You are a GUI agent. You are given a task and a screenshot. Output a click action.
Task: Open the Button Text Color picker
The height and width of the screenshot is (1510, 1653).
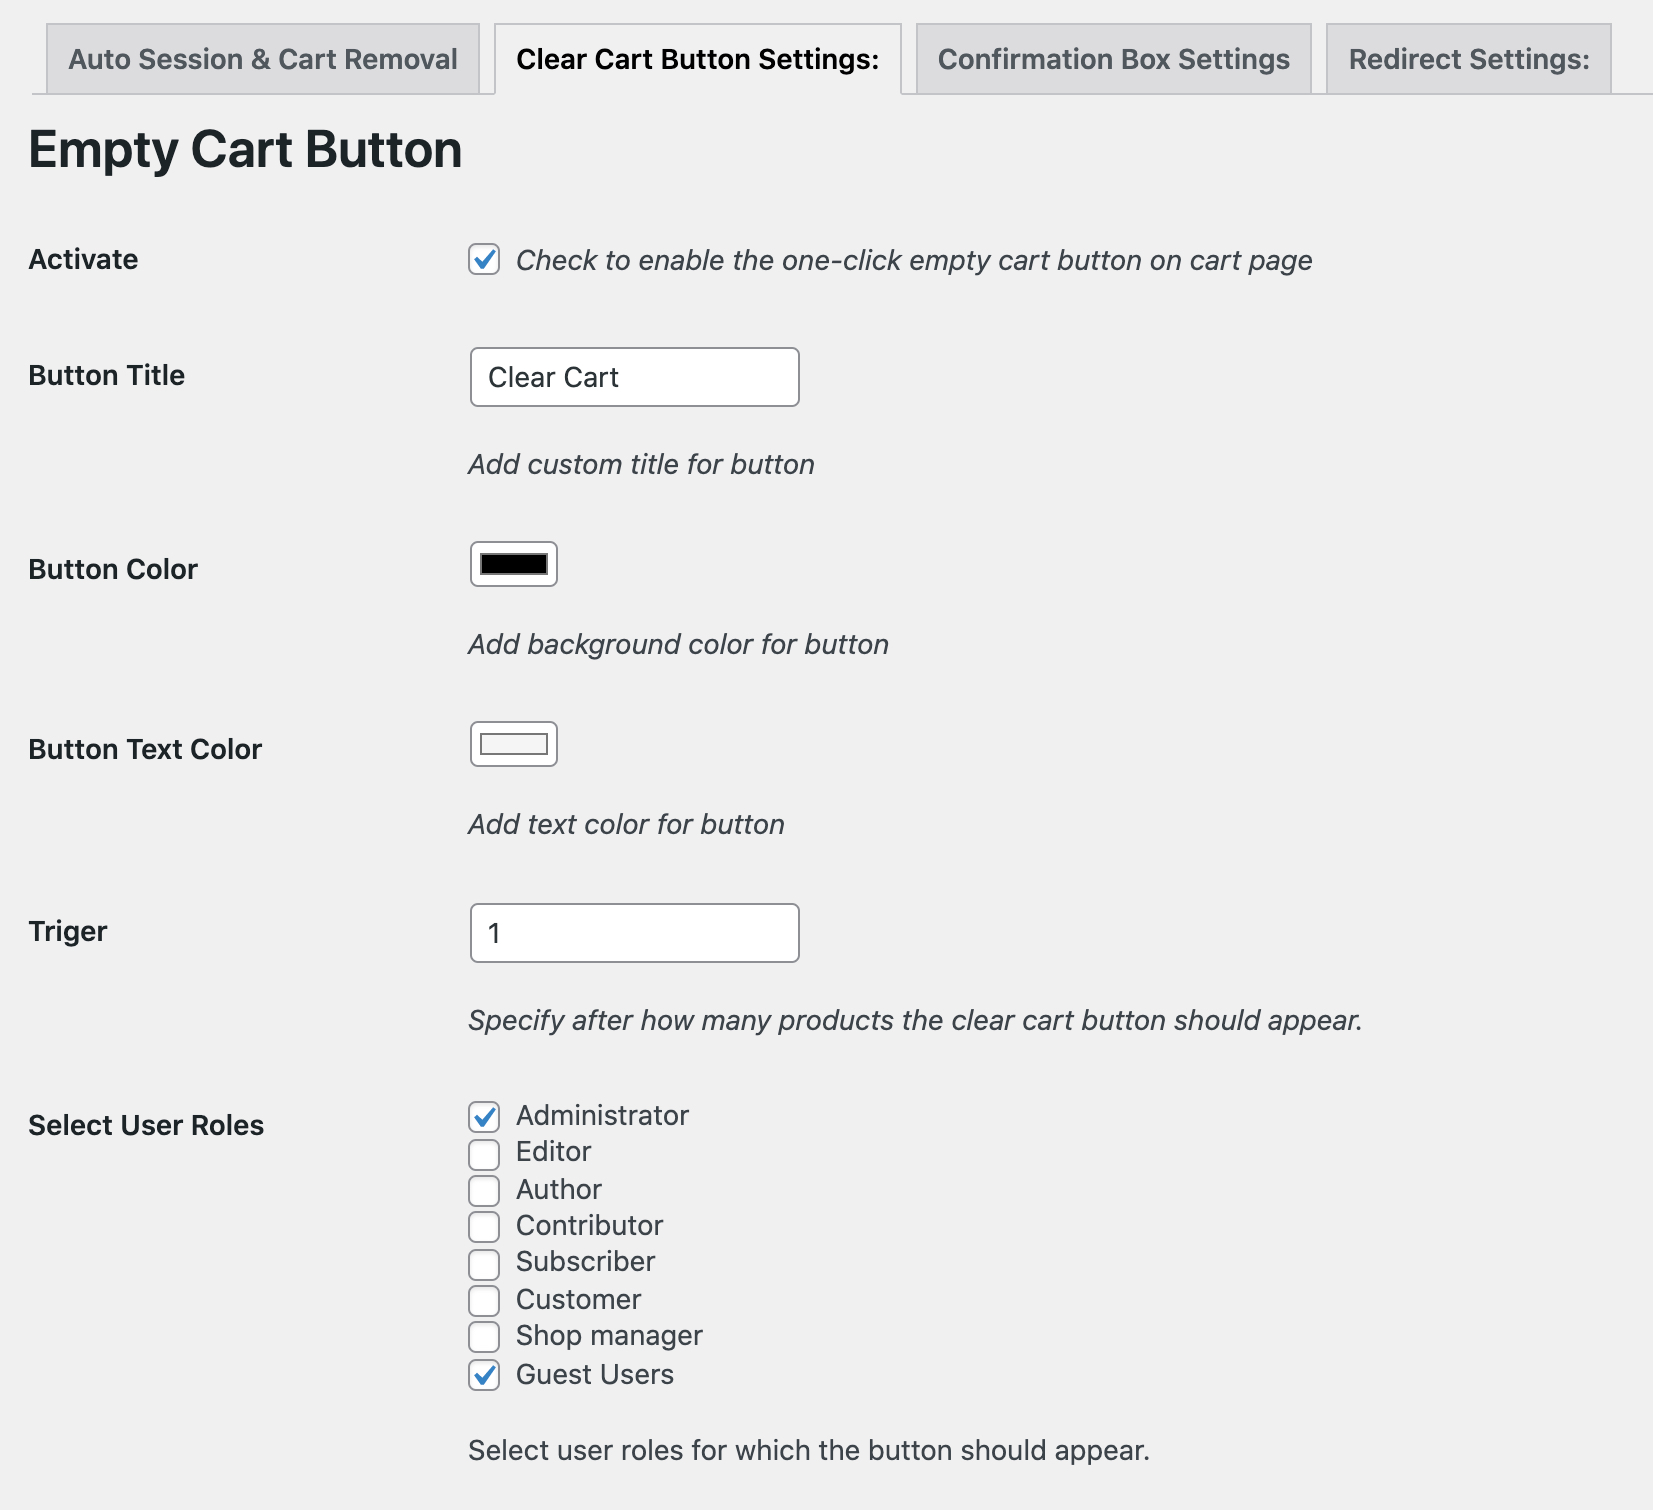(512, 743)
